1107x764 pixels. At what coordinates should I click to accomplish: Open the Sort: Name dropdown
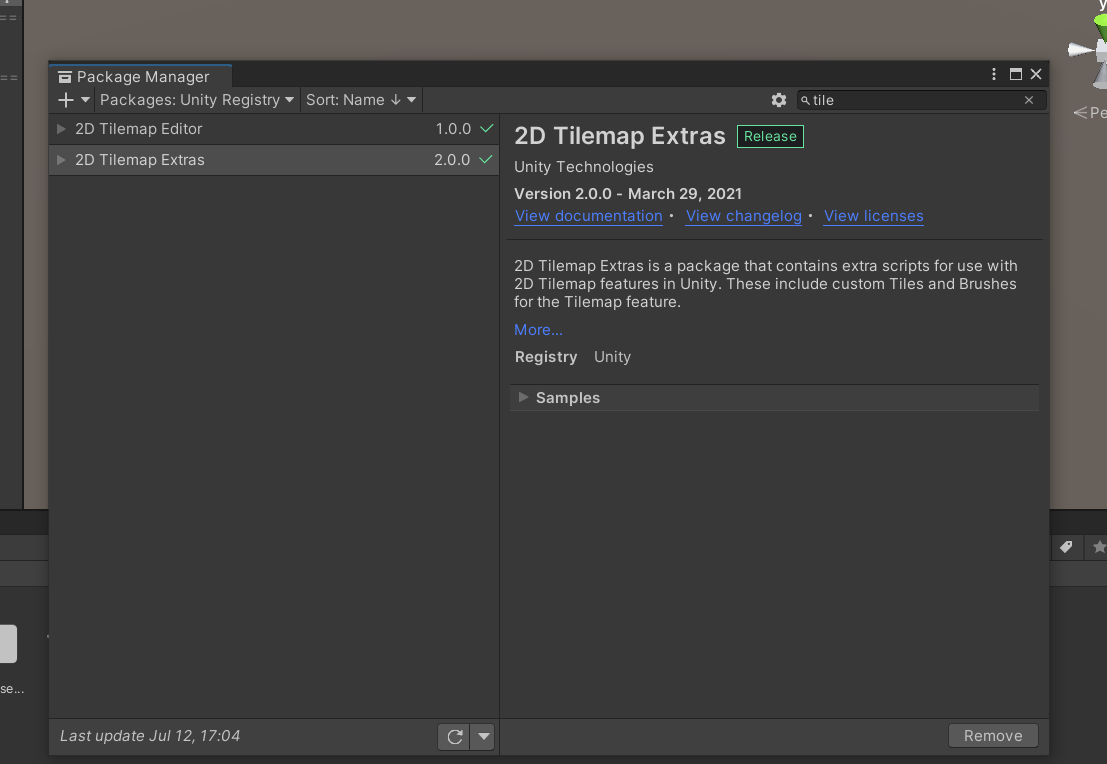[x=361, y=100]
